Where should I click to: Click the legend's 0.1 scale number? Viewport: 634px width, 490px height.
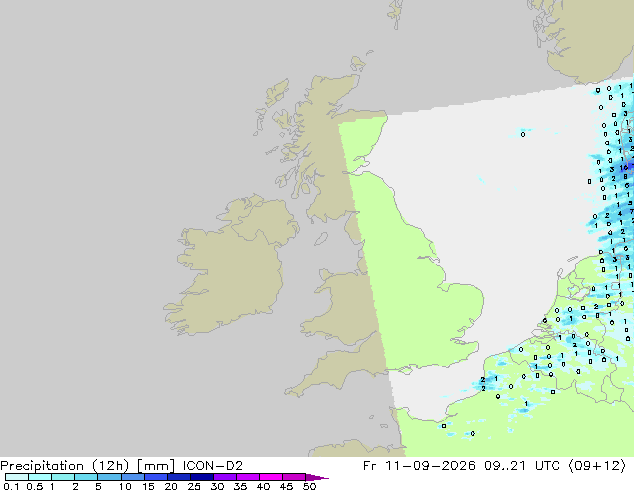[11, 486]
